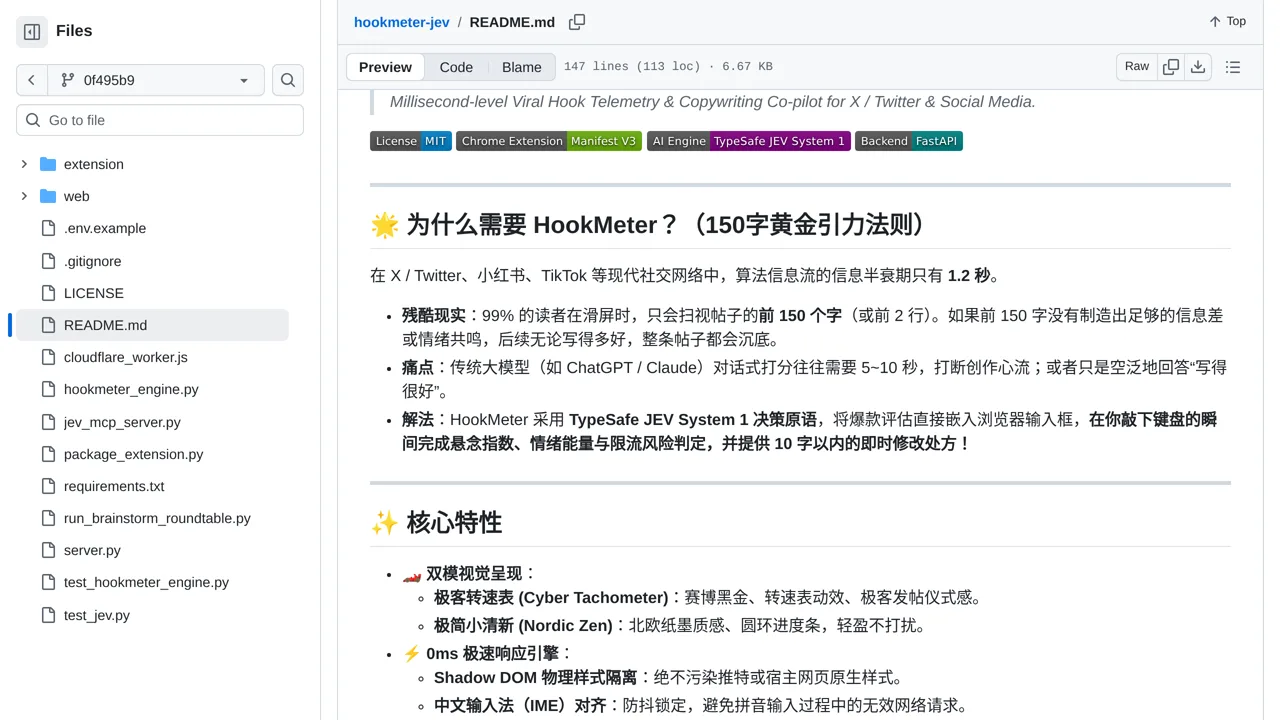Click the folder icon beside extension
The height and width of the screenshot is (720, 1280).
(48, 164)
